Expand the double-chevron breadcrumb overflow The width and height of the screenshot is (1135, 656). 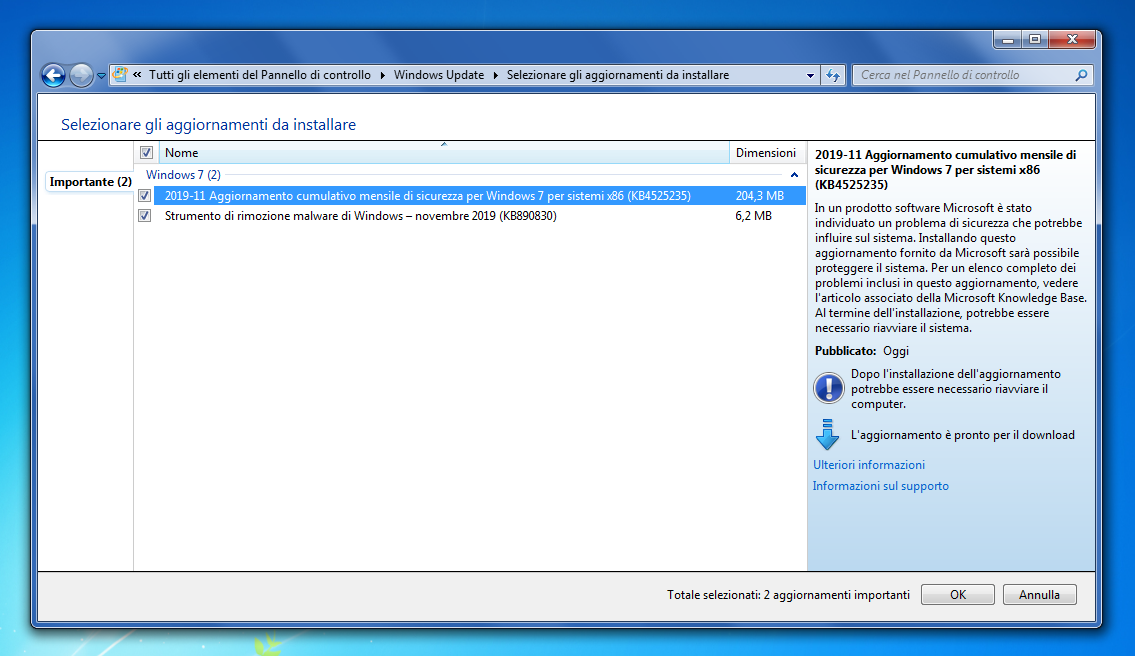(x=138, y=75)
